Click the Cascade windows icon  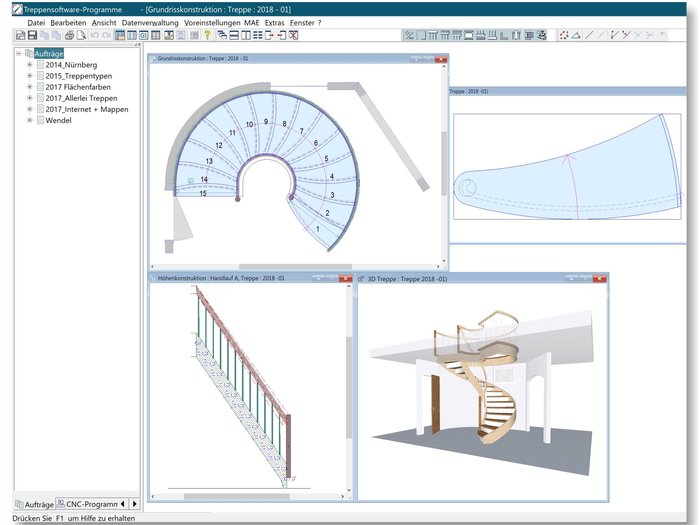pyautogui.click(x=222, y=35)
